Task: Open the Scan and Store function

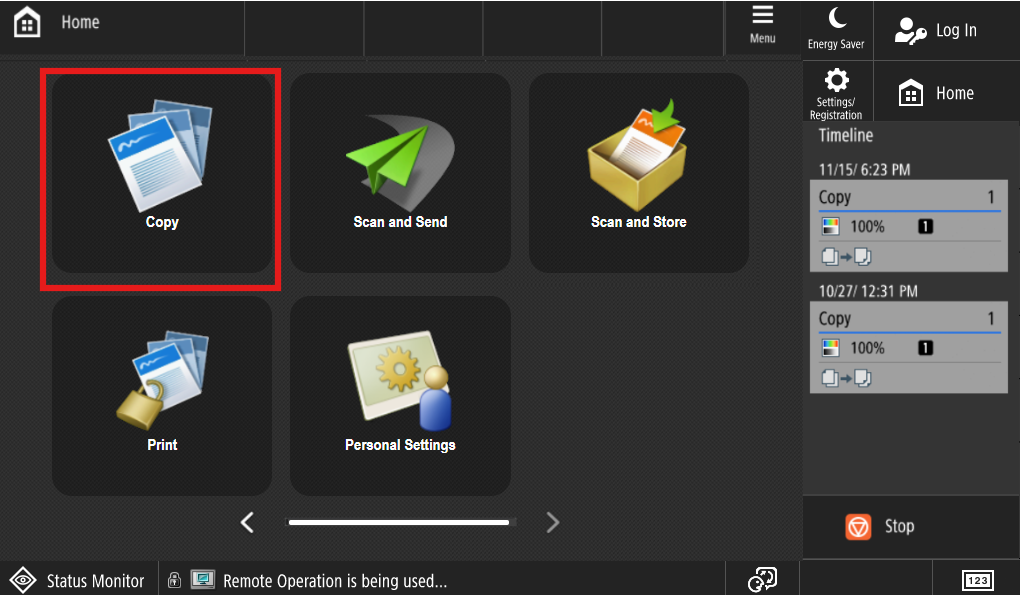Action: tap(639, 173)
